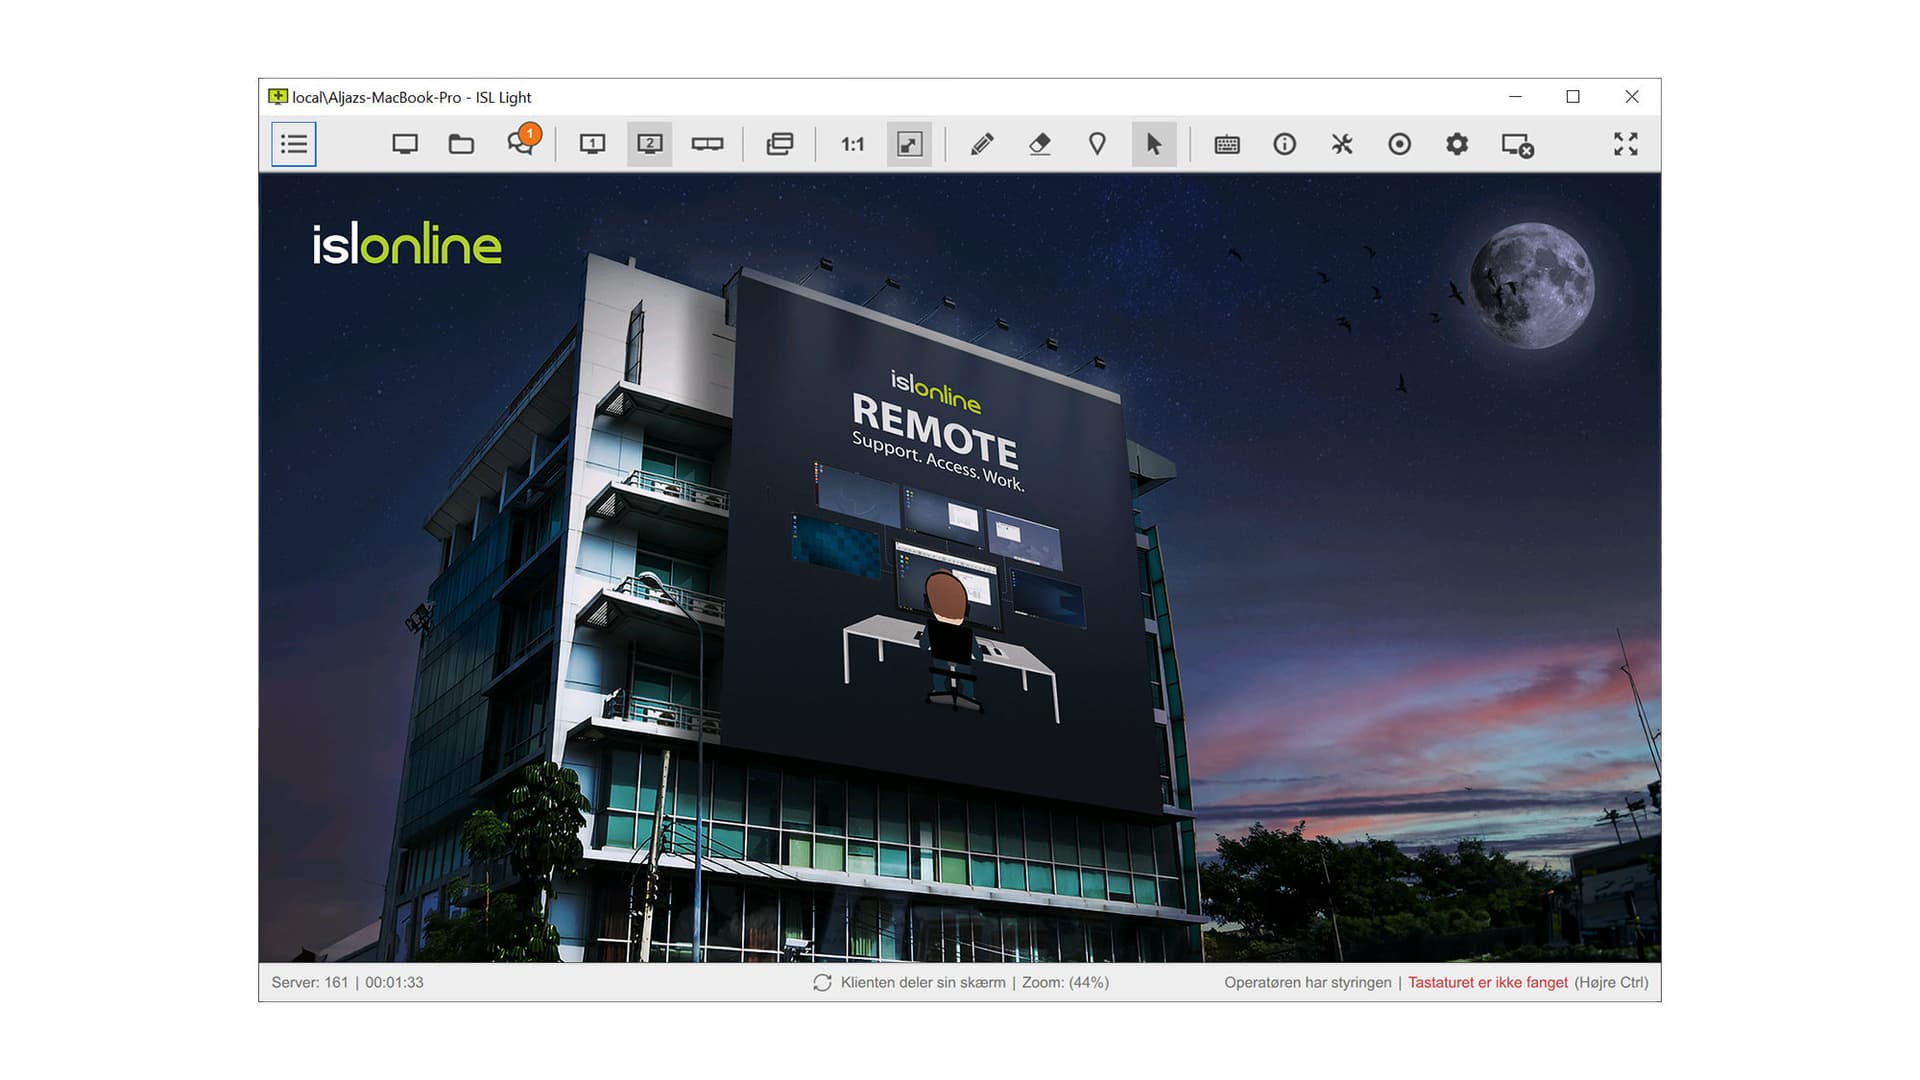This screenshot has width=1920, height=1080.
Task: Click the 'Zoom: (44%)' status text
Action: [x=1065, y=983]
